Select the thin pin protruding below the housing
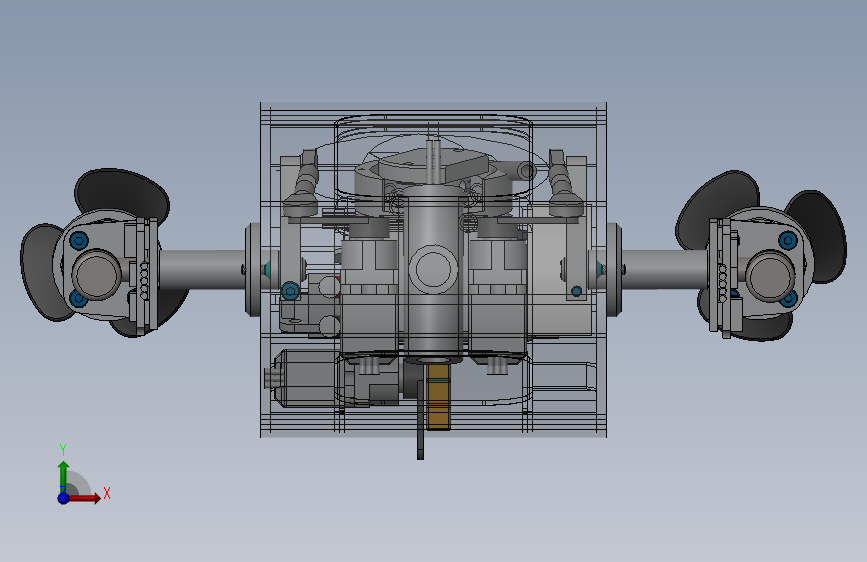Image resolution: width=867 pixels, height=562 pixels. pos(420,420)
